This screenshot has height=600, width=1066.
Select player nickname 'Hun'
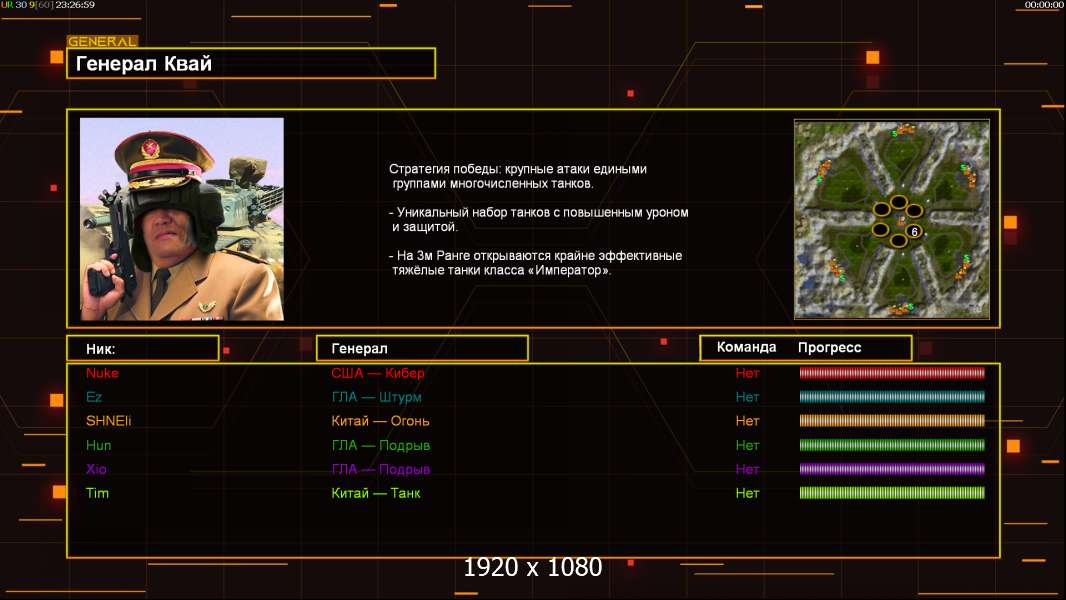pos(98,445)
